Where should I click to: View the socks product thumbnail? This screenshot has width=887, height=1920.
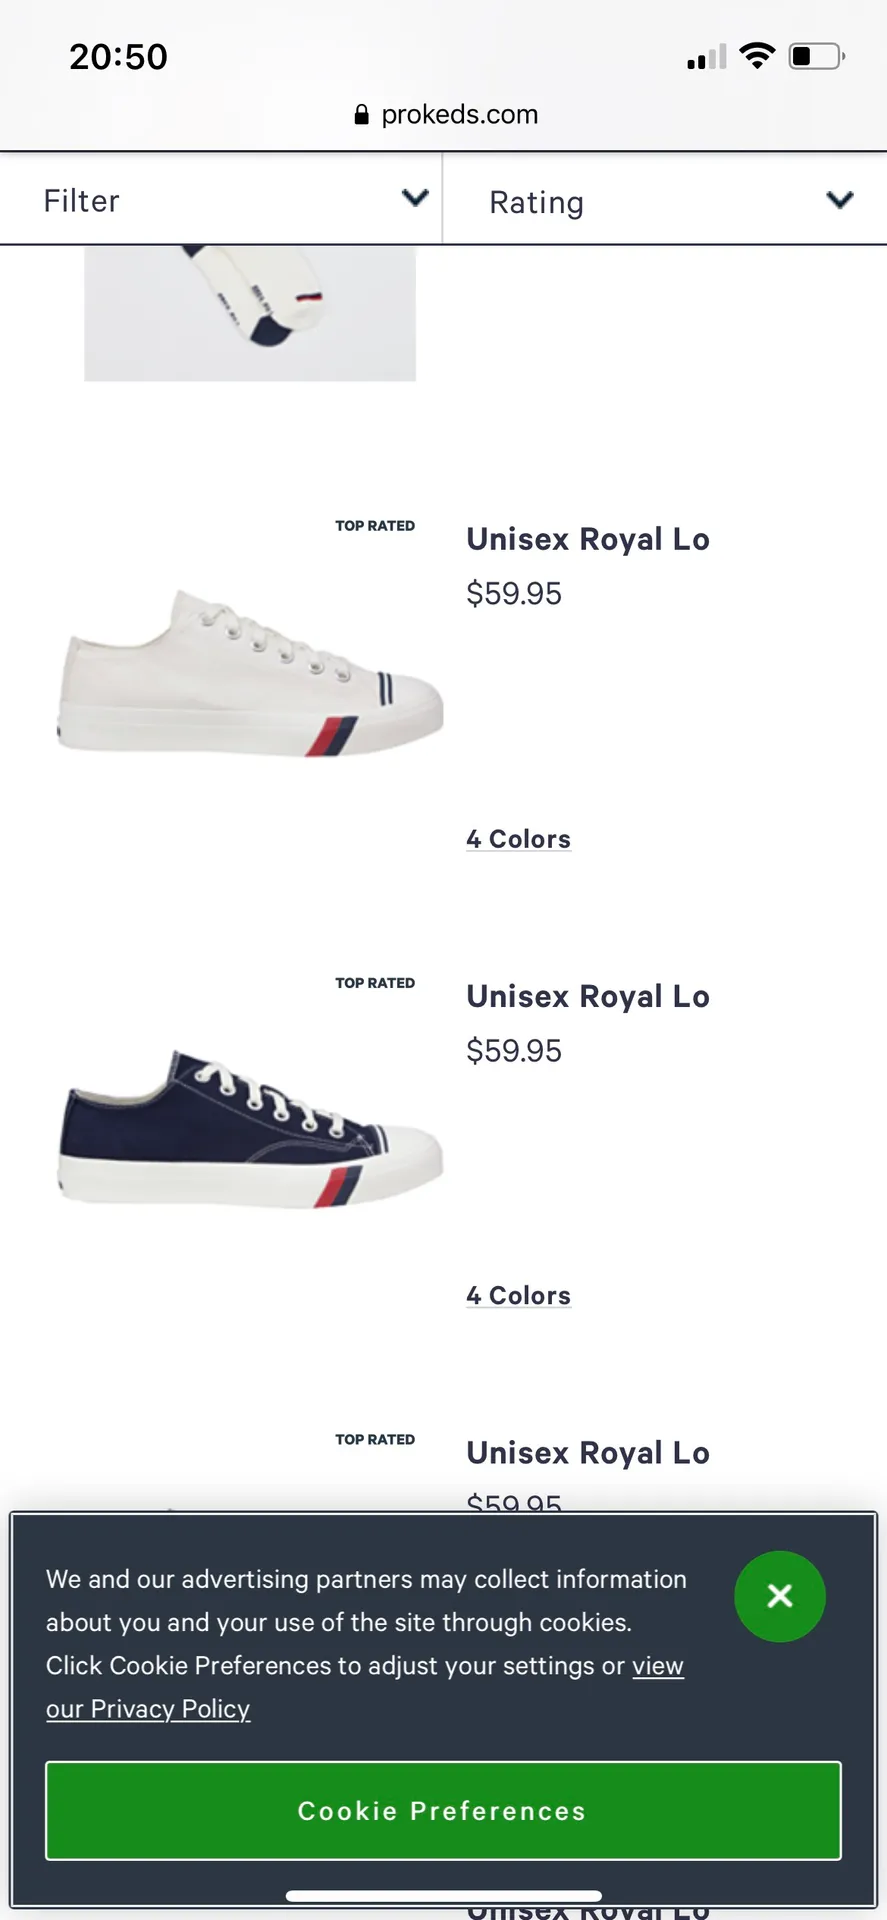pos(250,313)
